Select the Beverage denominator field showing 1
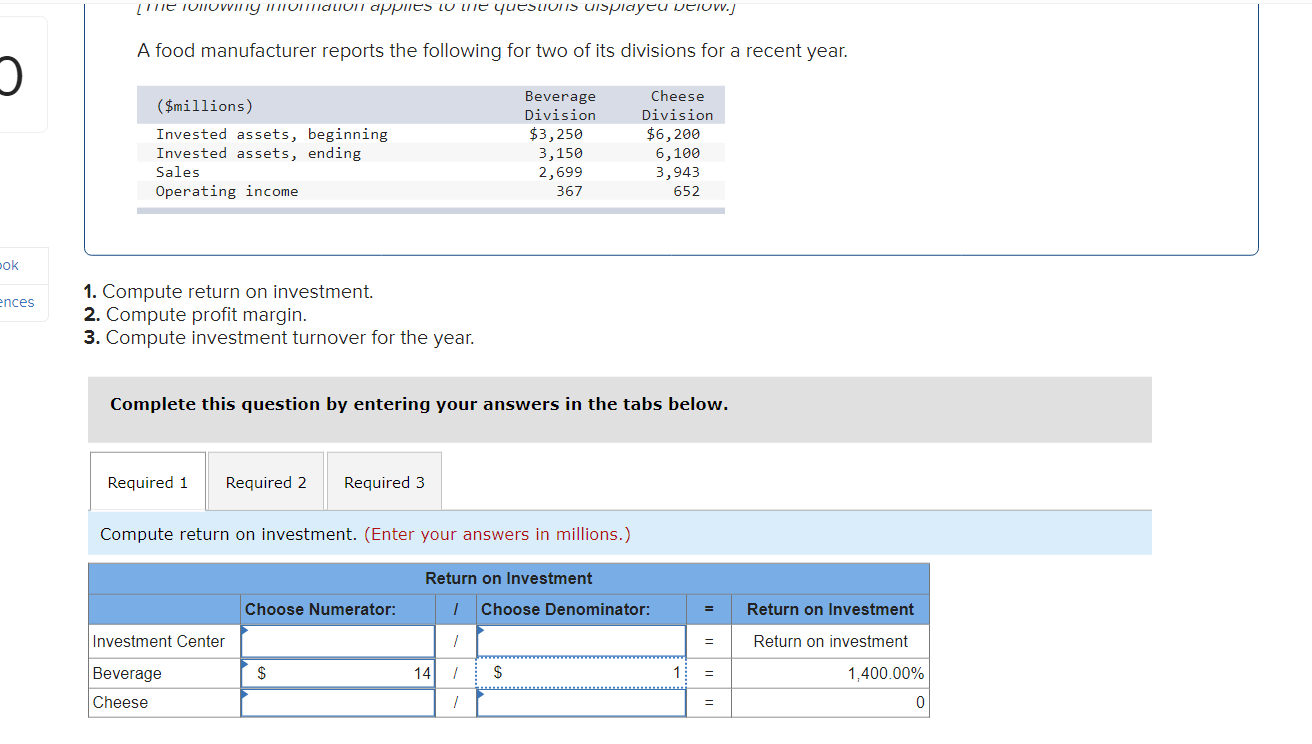 coord(581,673)
